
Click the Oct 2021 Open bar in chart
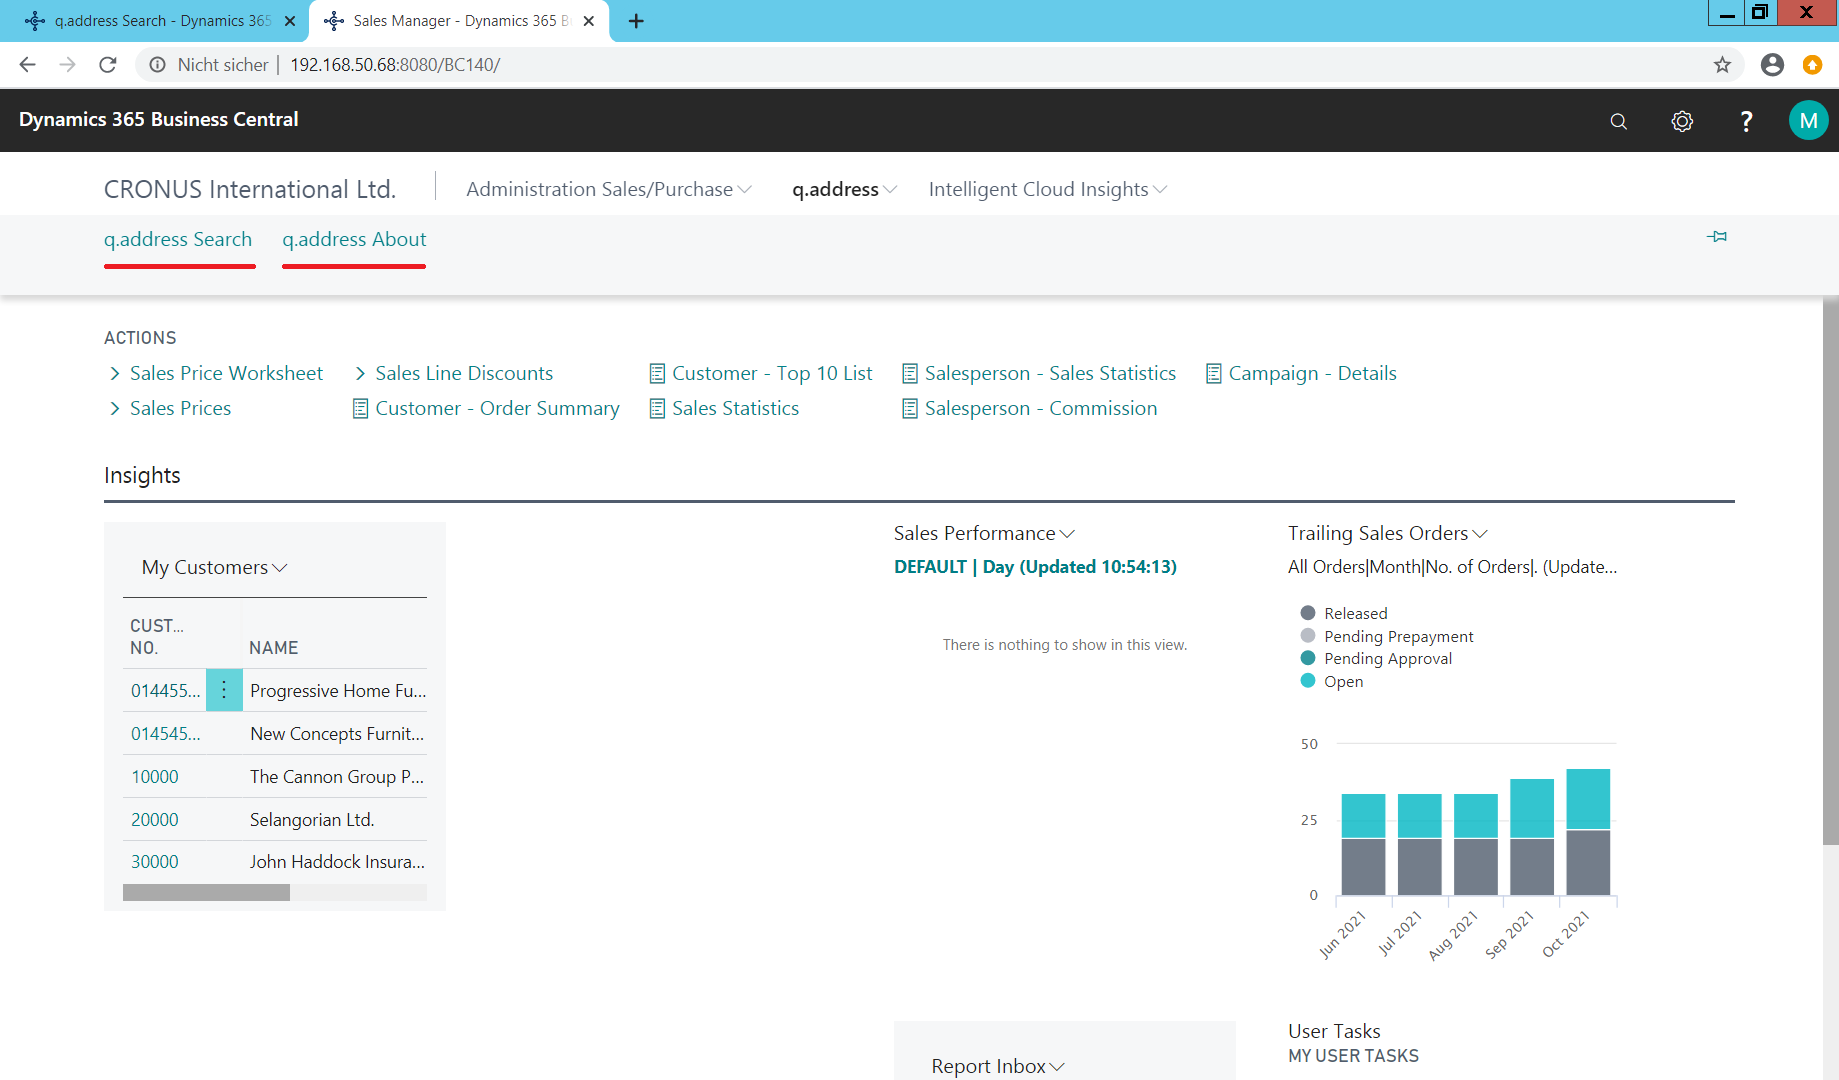1588,799
